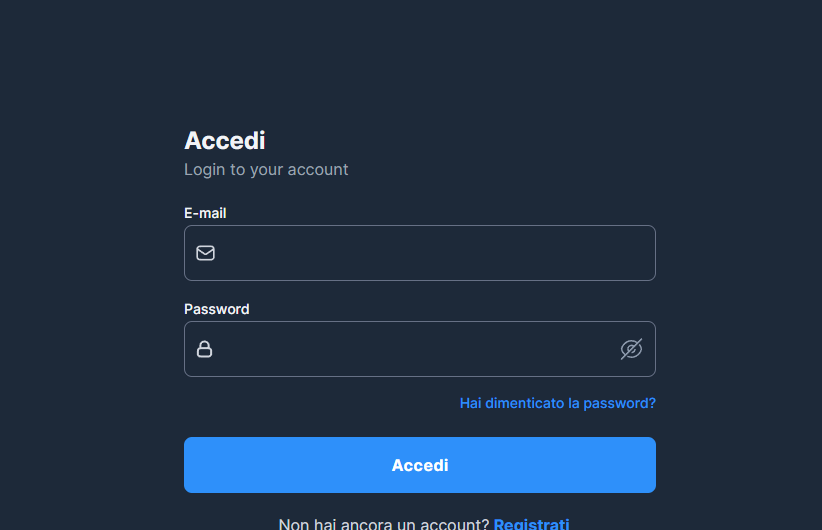Click the padlock icon in Password field
Viewport: 822px width, 530px height.
click(x=204, y=349)
